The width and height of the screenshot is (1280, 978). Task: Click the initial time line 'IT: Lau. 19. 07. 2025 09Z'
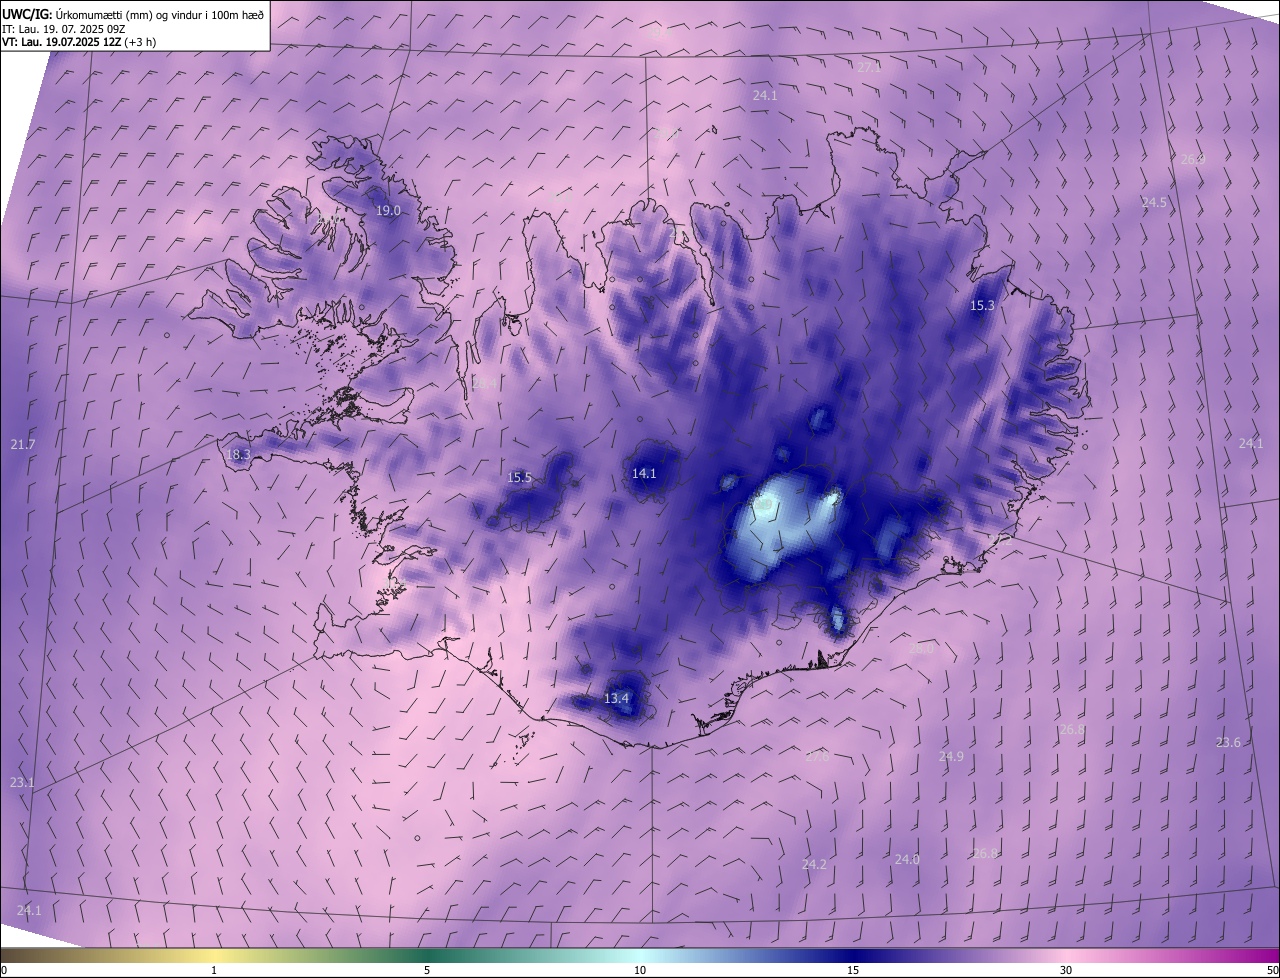click(62, 28)
